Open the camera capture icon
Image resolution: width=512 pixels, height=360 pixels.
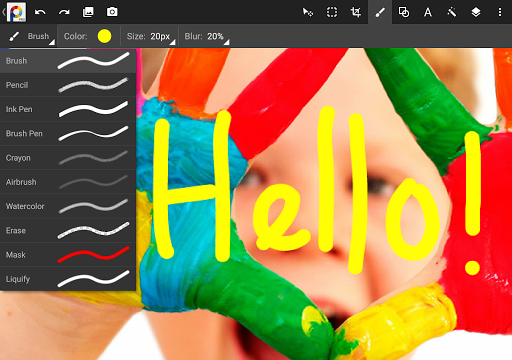(x=112, y=12)
